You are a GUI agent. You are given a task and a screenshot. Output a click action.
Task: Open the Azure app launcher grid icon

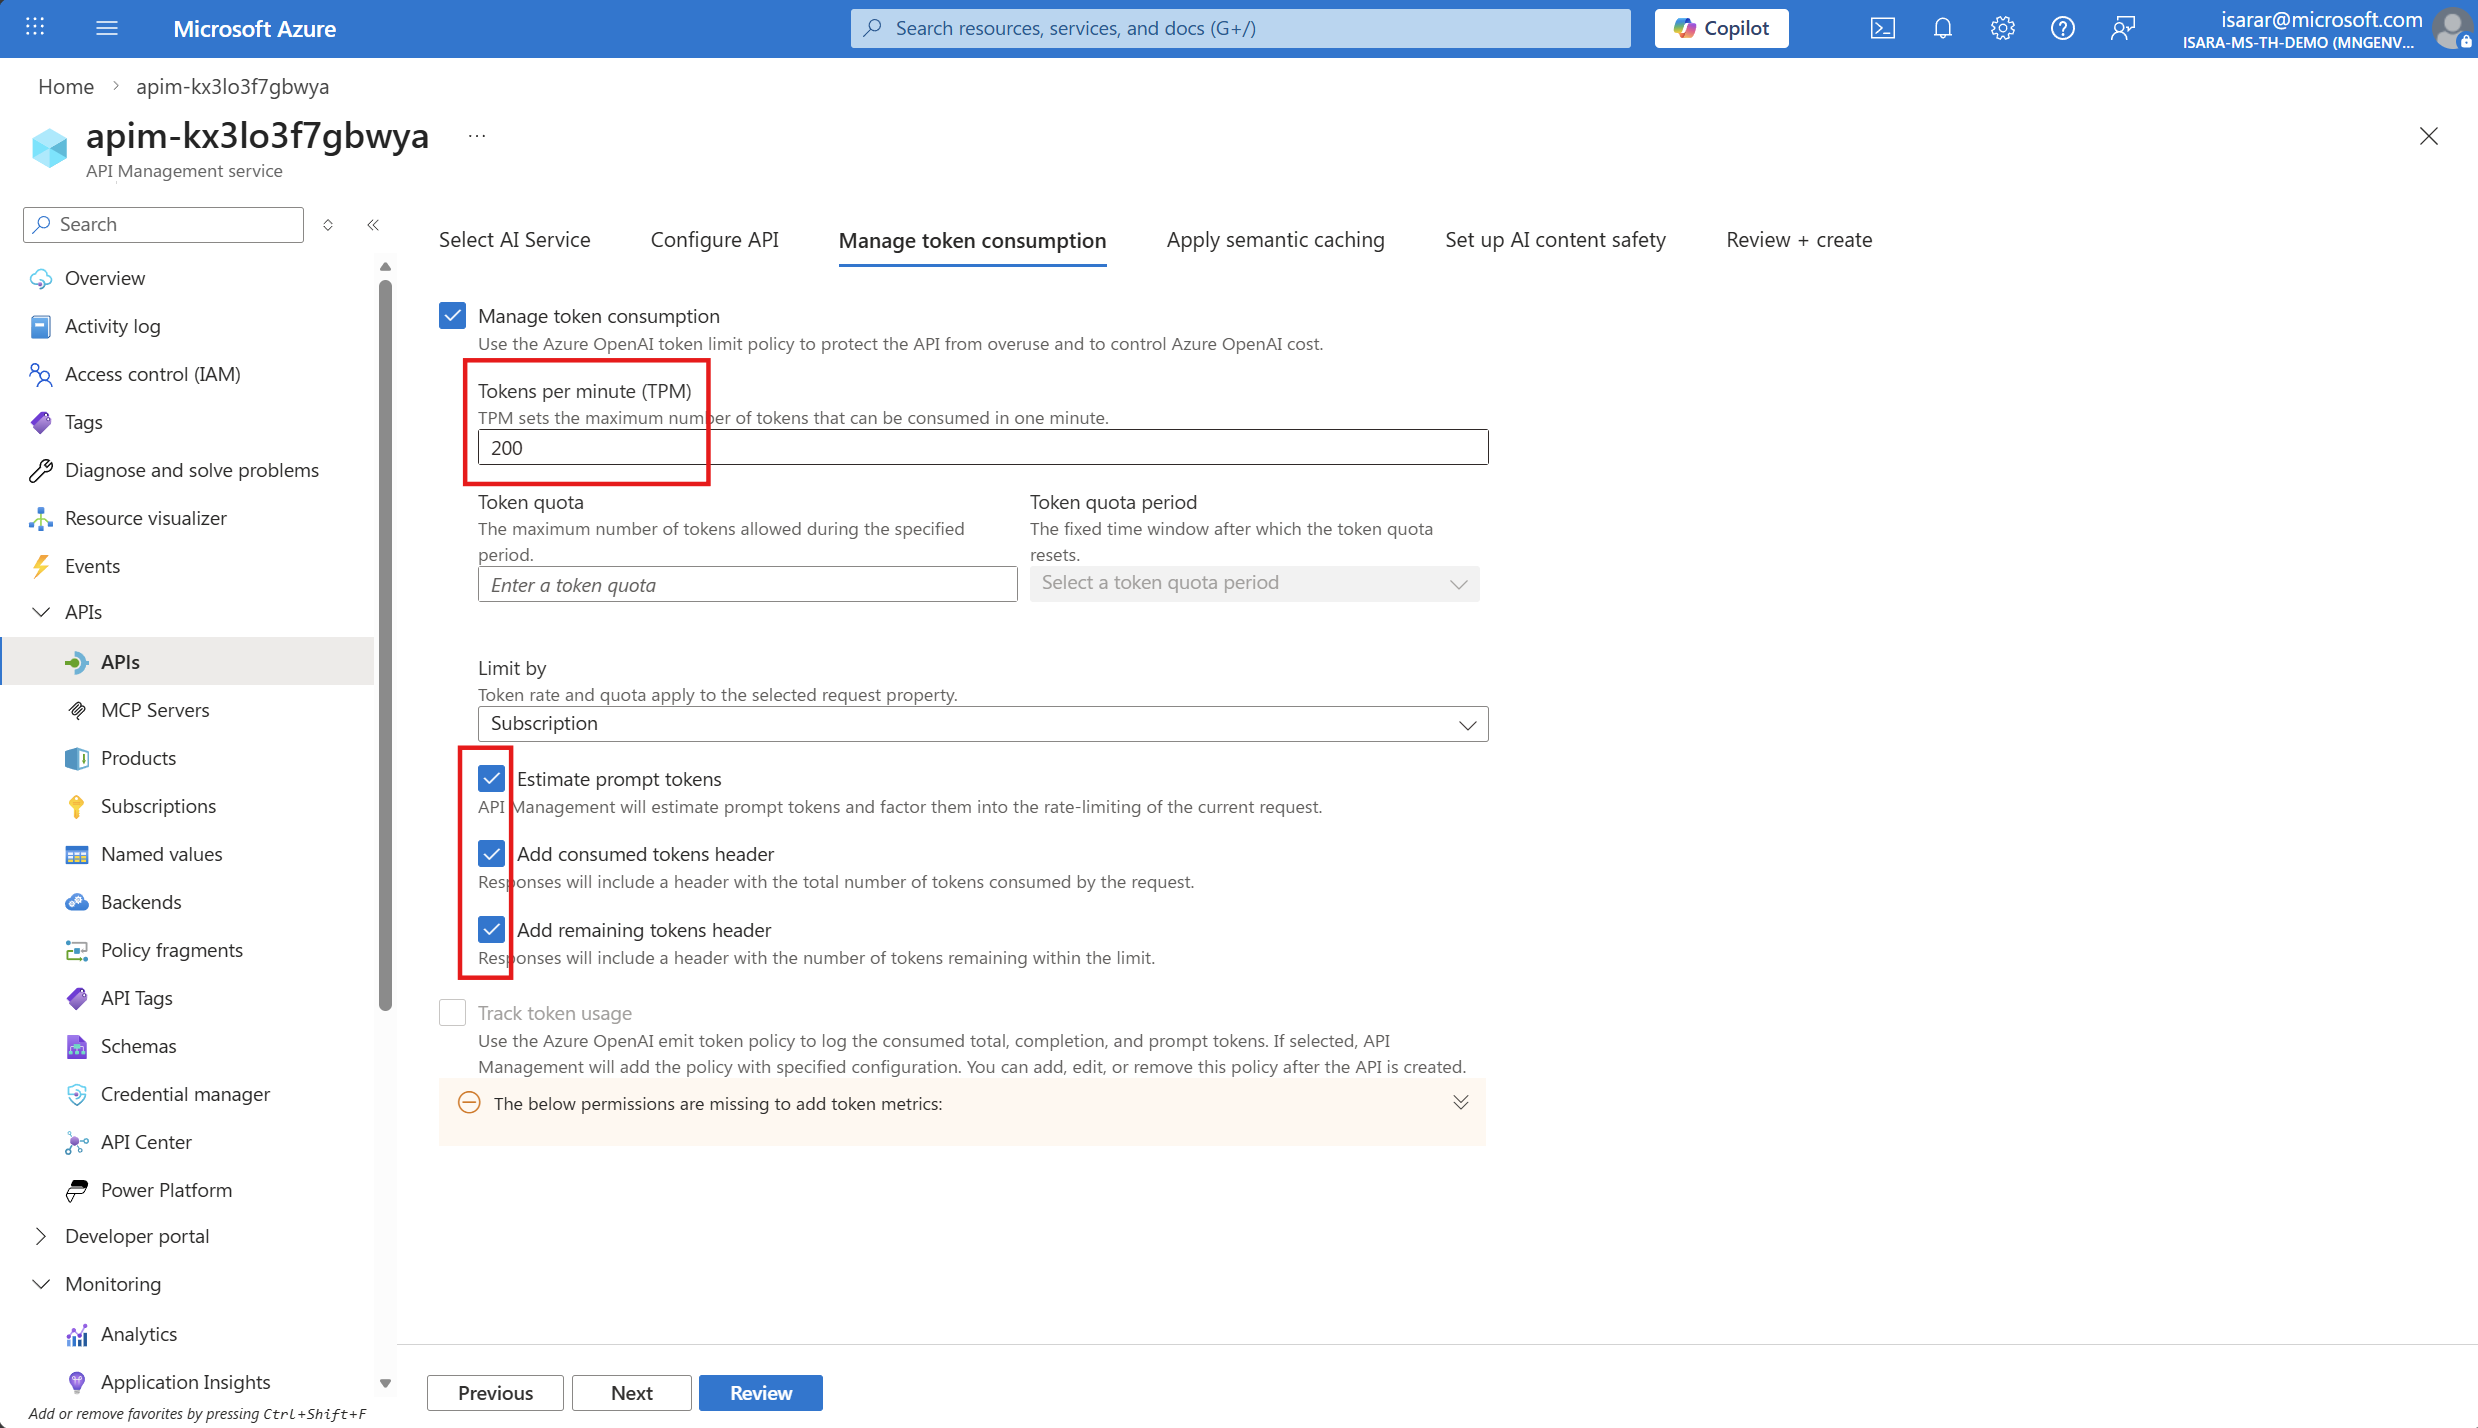coord(35,28)
